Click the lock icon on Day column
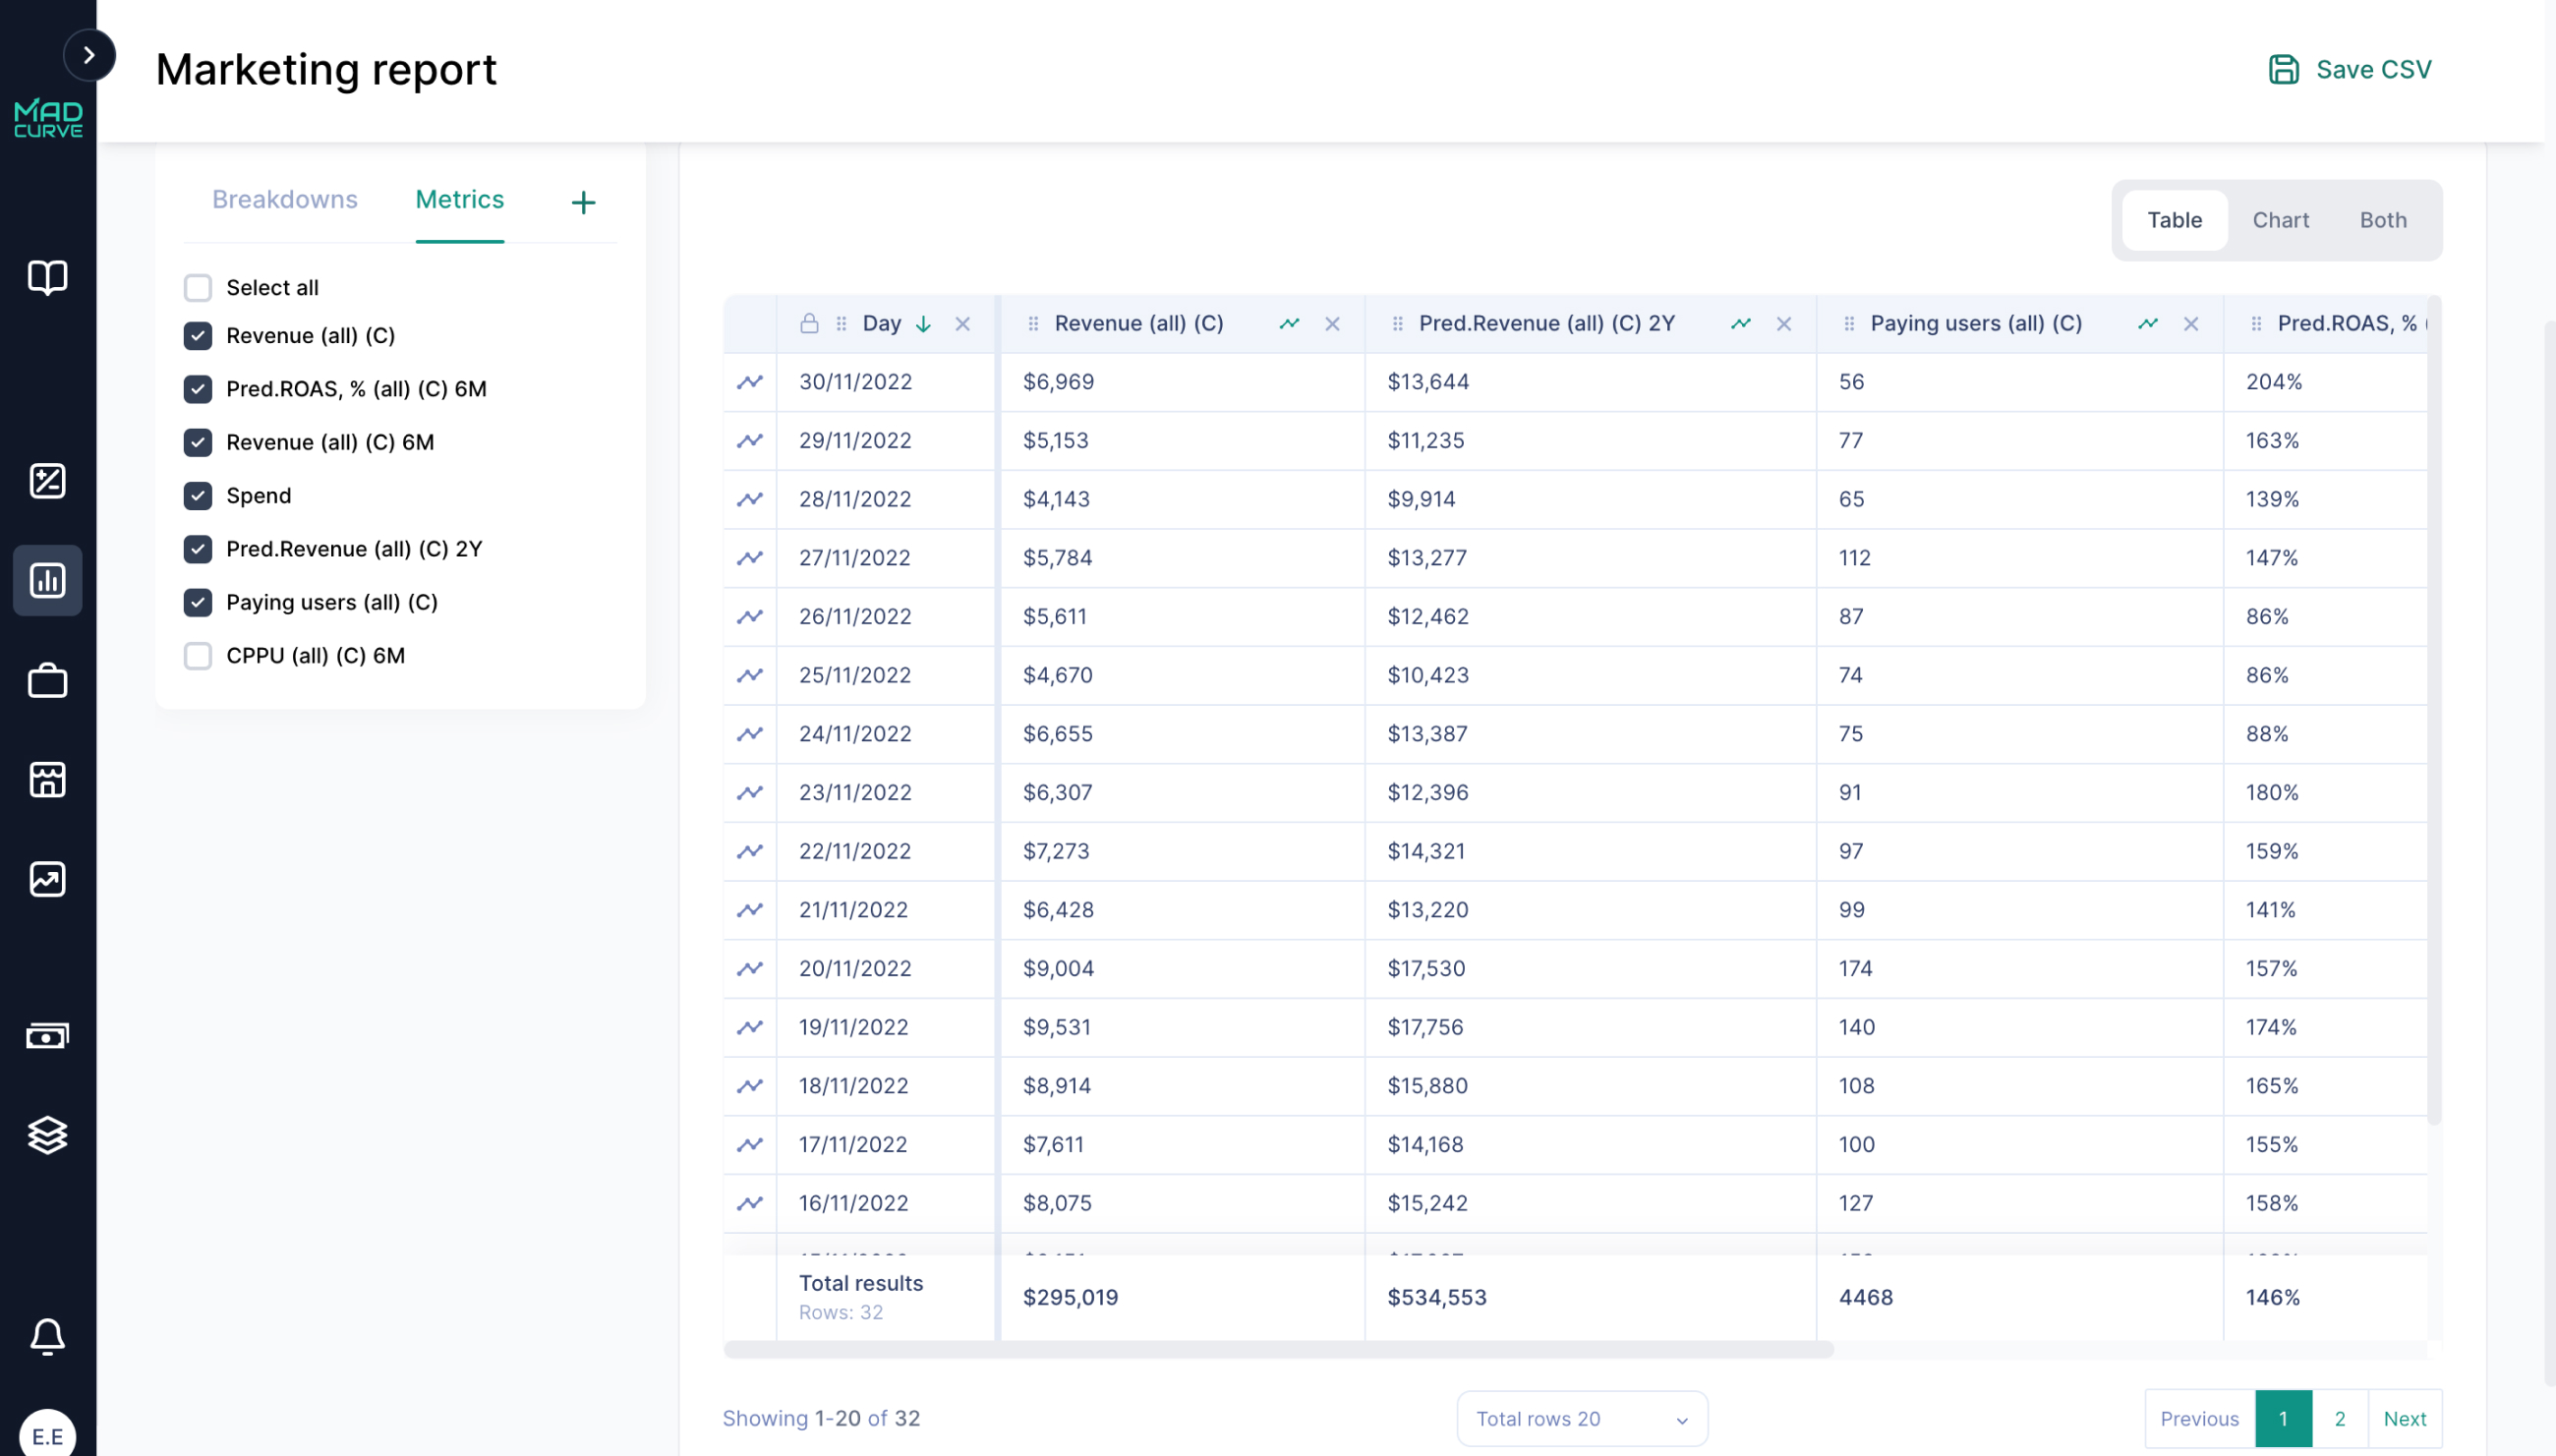The height and width of the screenshot is (1456, 2556). click(x=809, y=324)
